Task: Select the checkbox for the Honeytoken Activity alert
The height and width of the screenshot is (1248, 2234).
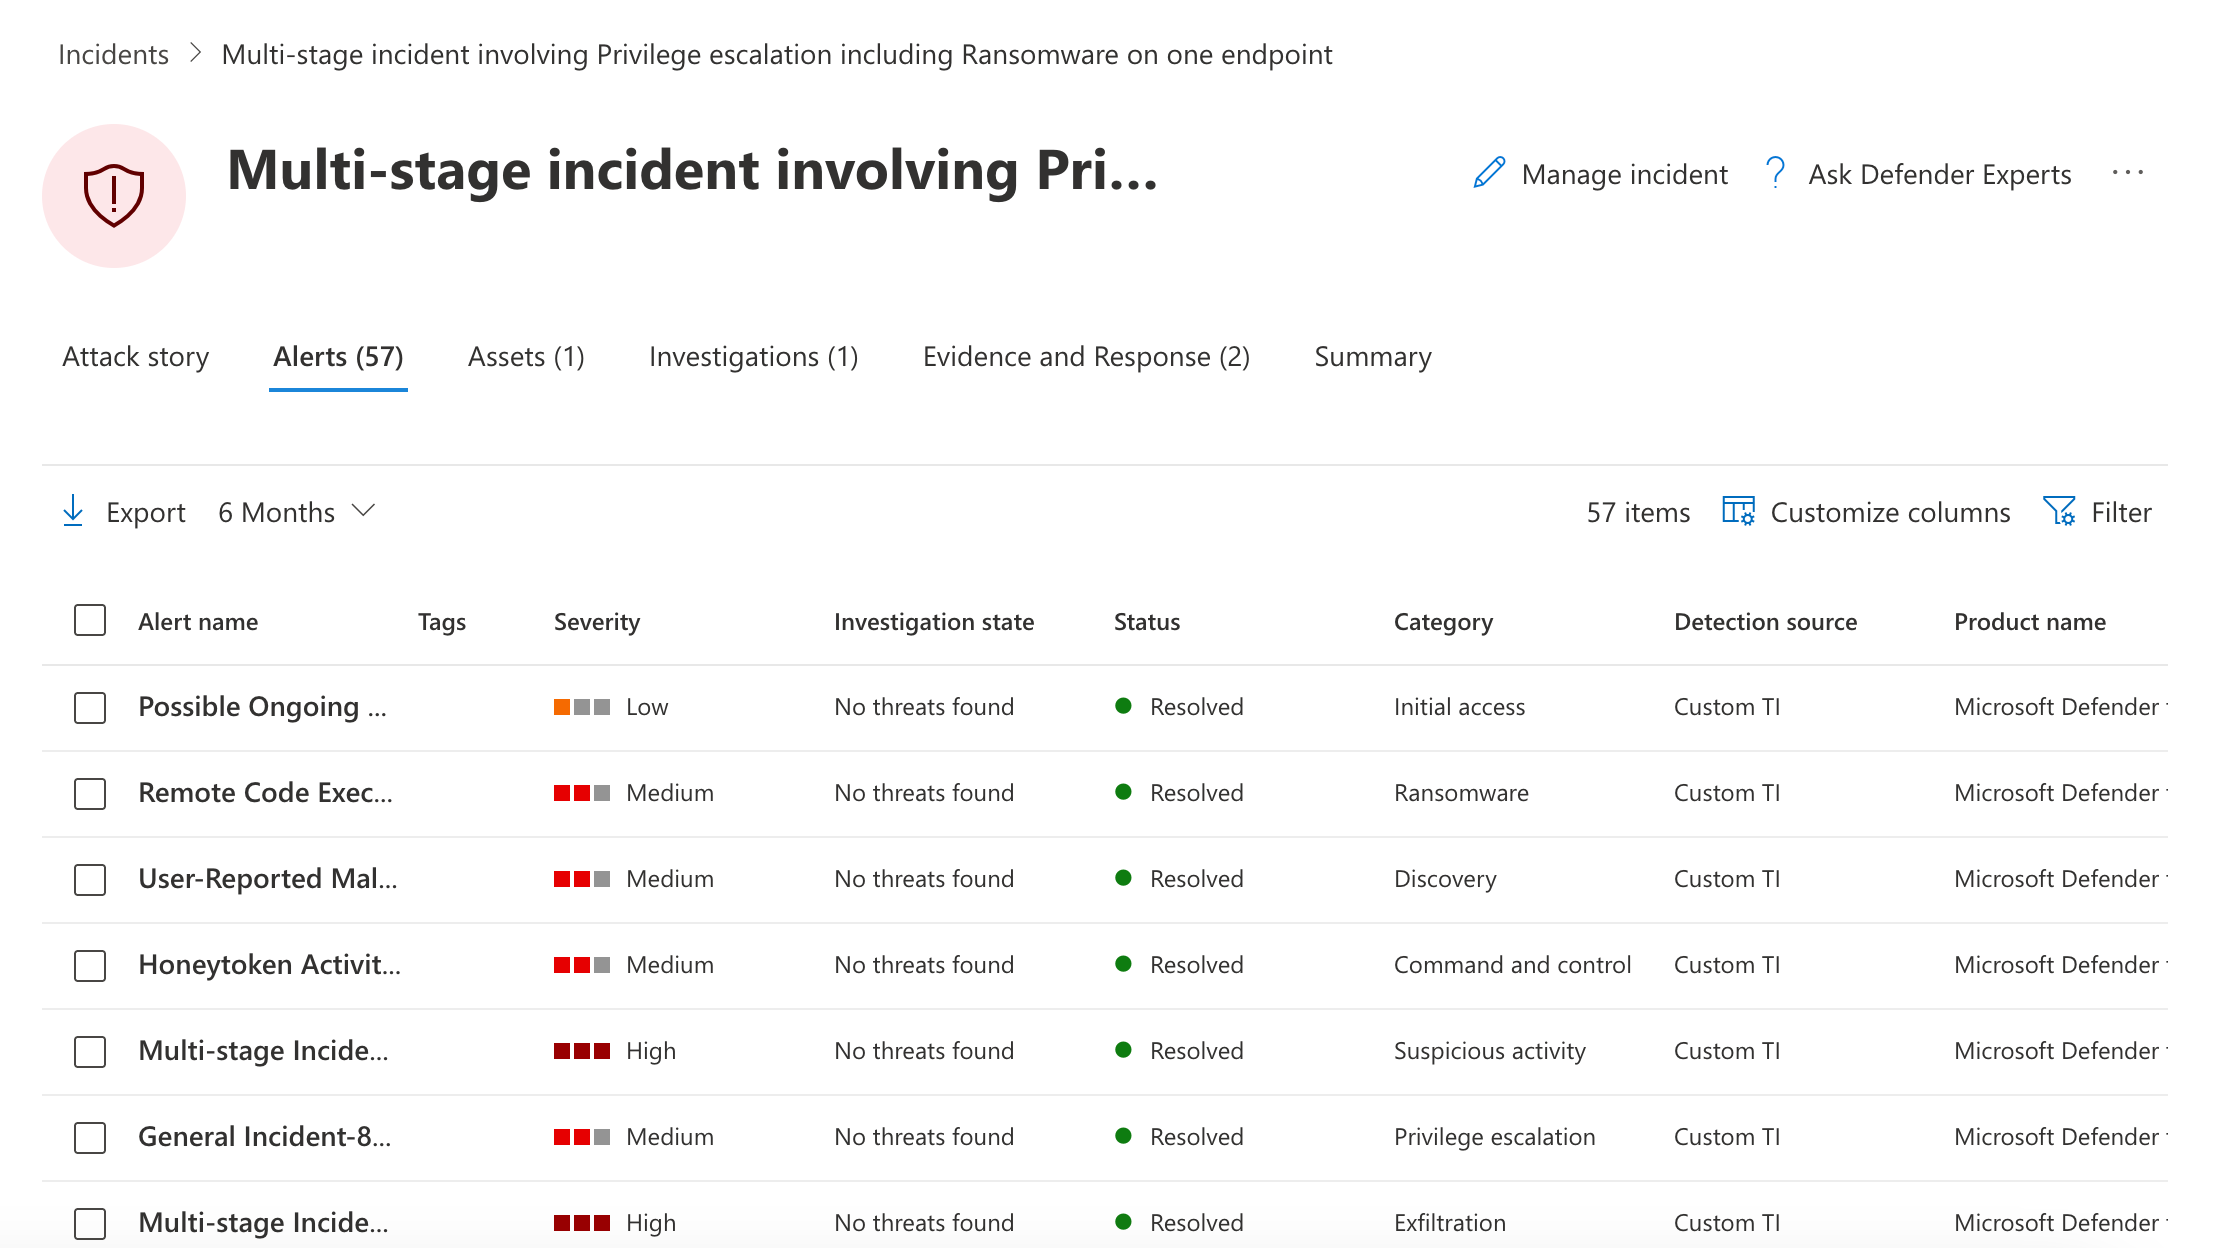Action: (89, 966)
